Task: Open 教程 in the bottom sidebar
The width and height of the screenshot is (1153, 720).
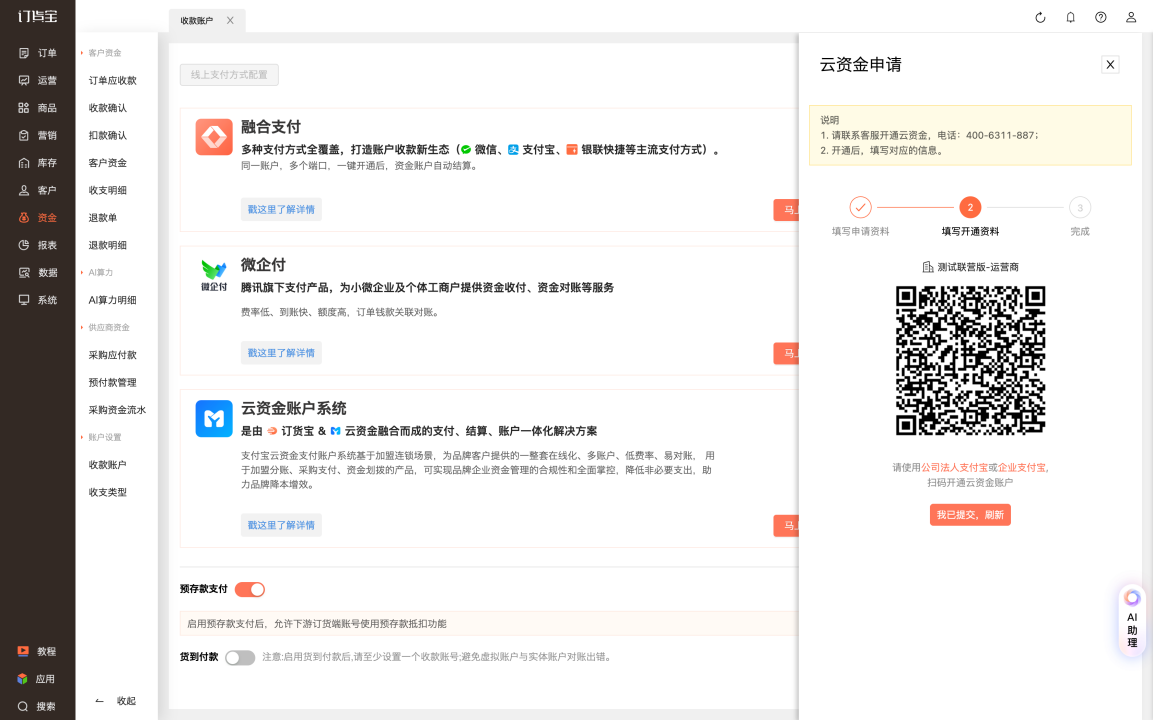Action: pyautogui.click(x=38, y=651)
